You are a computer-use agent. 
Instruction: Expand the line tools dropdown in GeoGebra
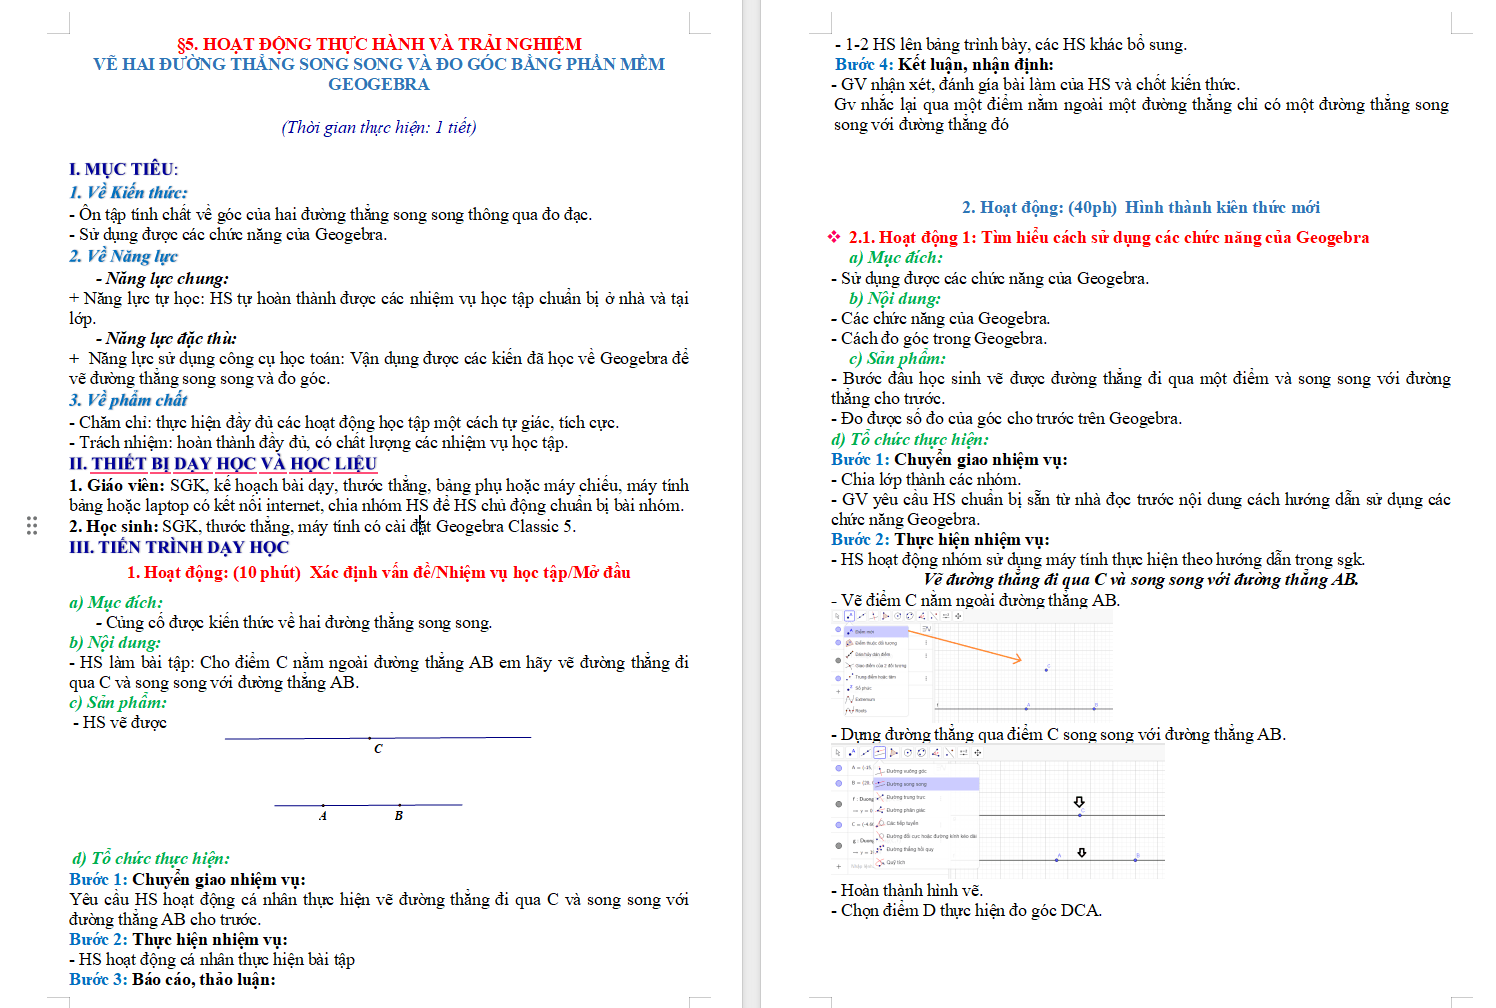pos(879,753)
